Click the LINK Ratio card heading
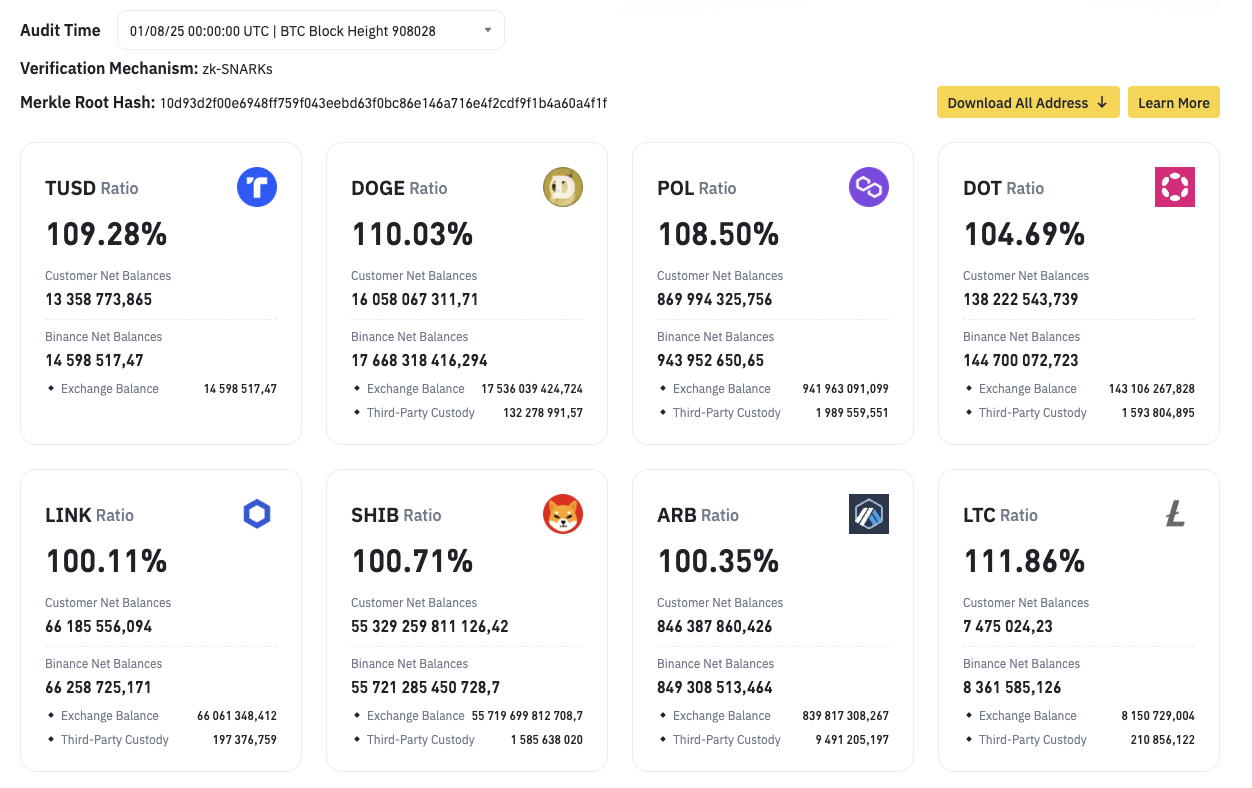The image size is (1252, 788). click(89, 515)
